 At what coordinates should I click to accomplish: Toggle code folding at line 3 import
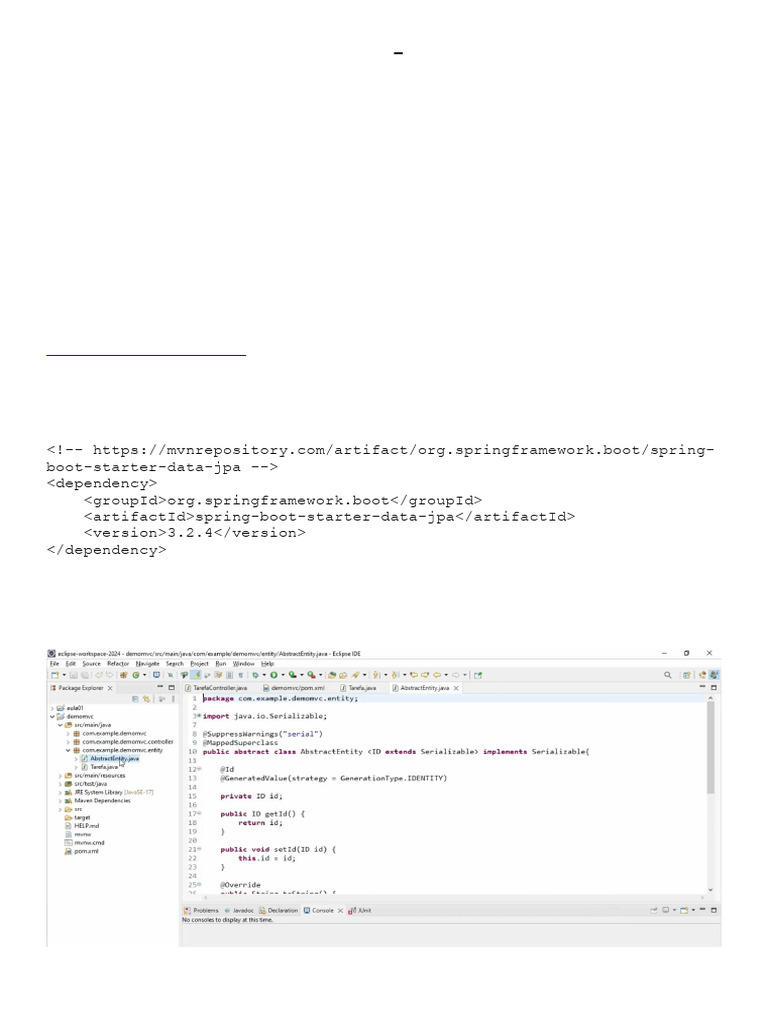point(199,716)
